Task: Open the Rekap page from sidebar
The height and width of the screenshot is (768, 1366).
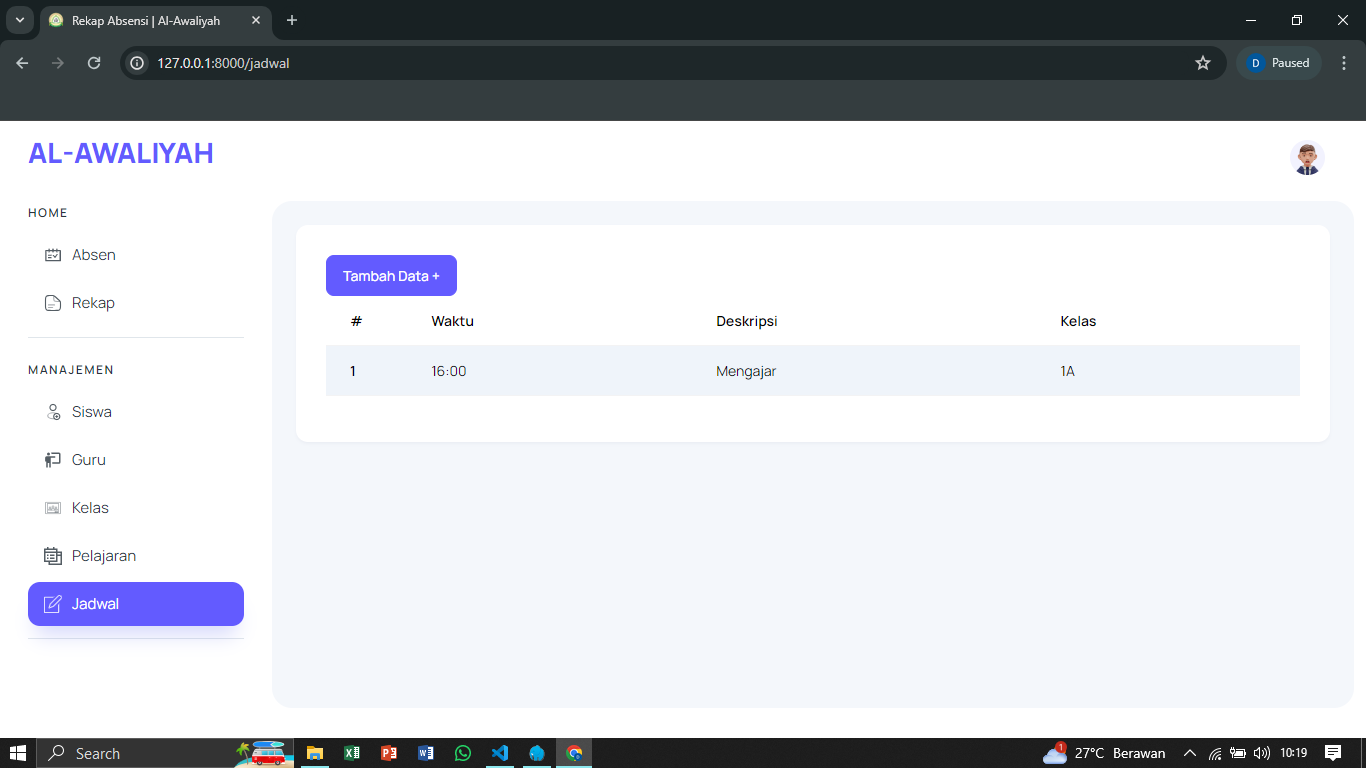Action: [93, 303]
